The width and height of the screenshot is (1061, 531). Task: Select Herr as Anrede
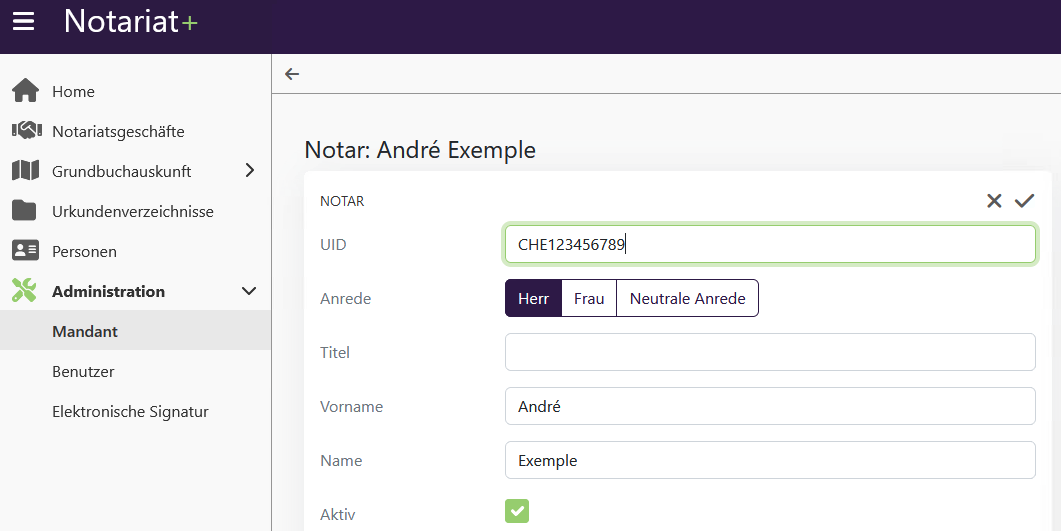pos(533,298)
